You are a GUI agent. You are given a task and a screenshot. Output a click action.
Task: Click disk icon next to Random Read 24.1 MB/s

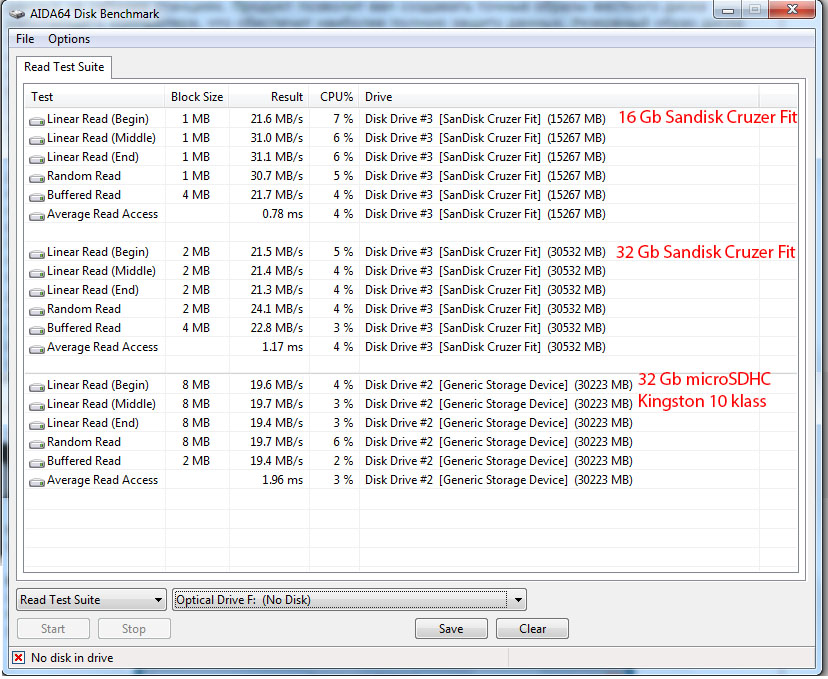(37, 310)
